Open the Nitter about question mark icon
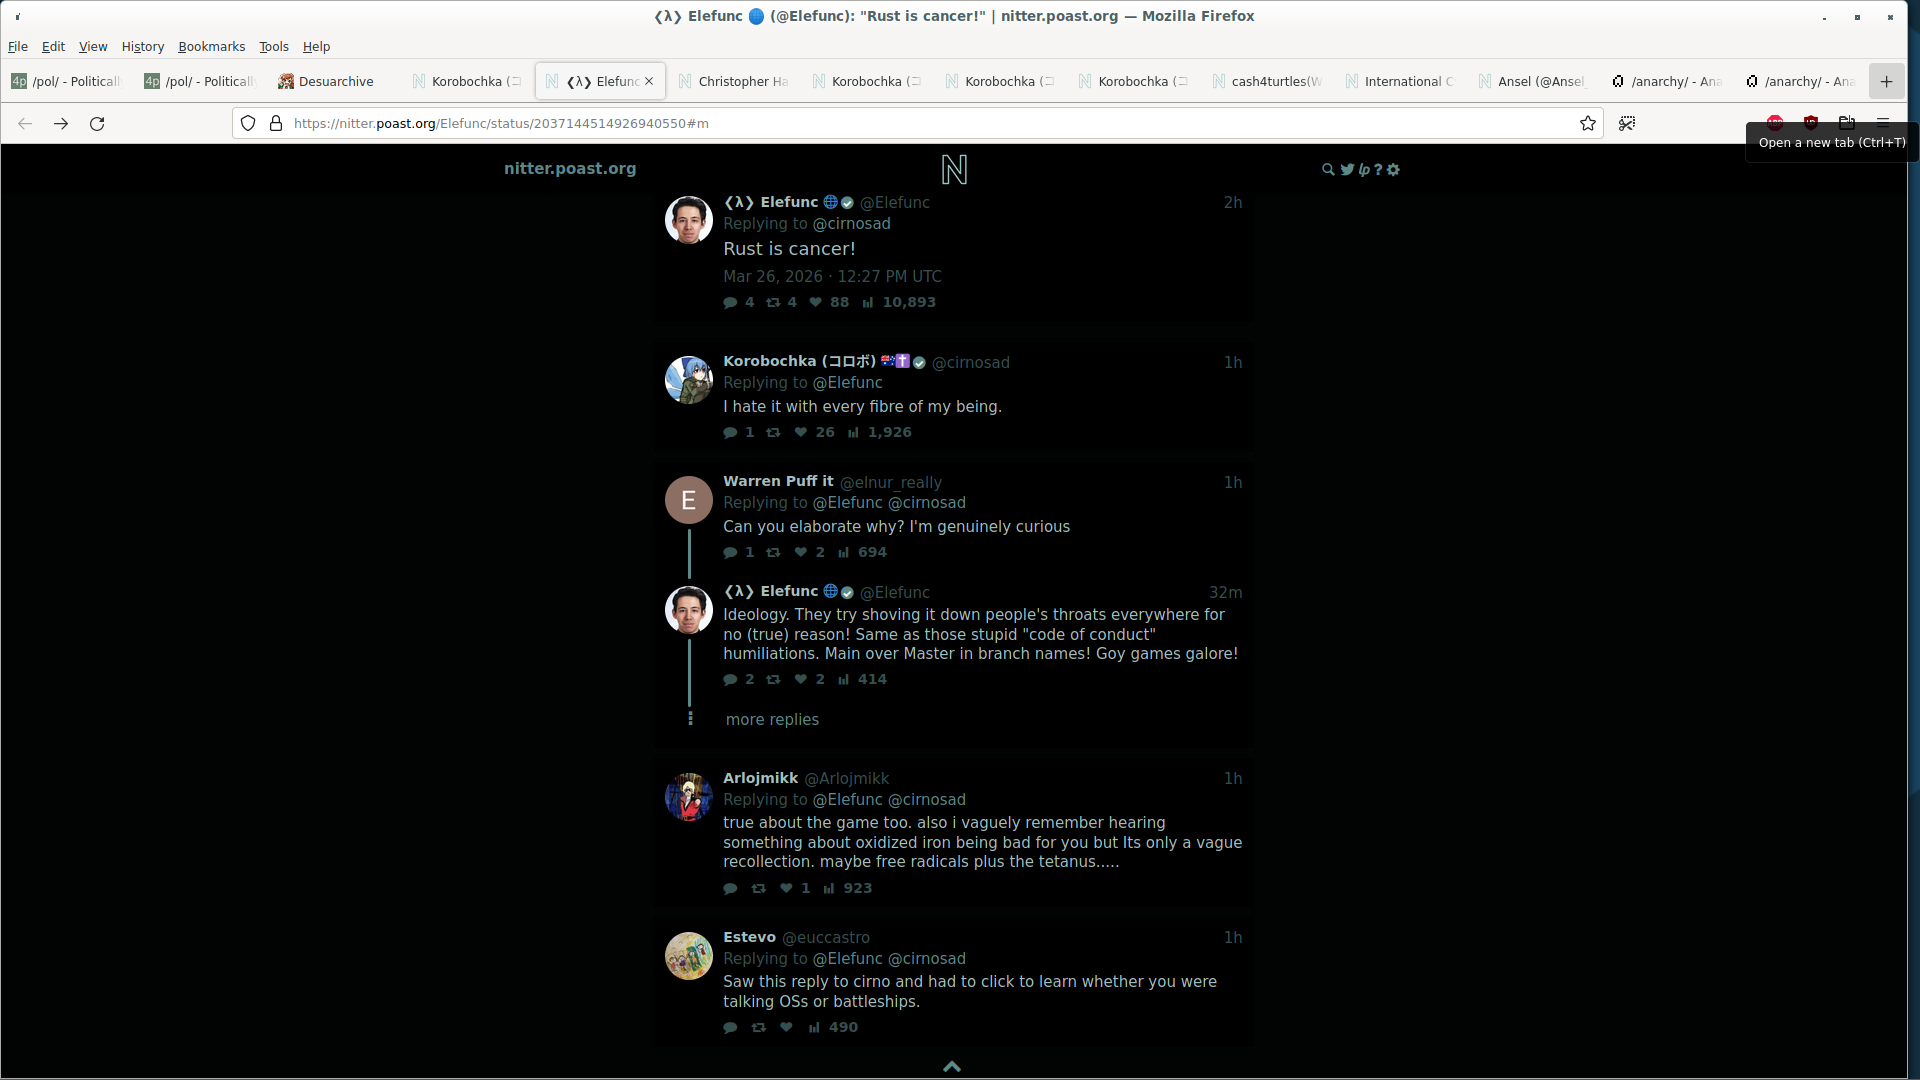The image size is (1920, 1080). click(x=1378, y=170)
